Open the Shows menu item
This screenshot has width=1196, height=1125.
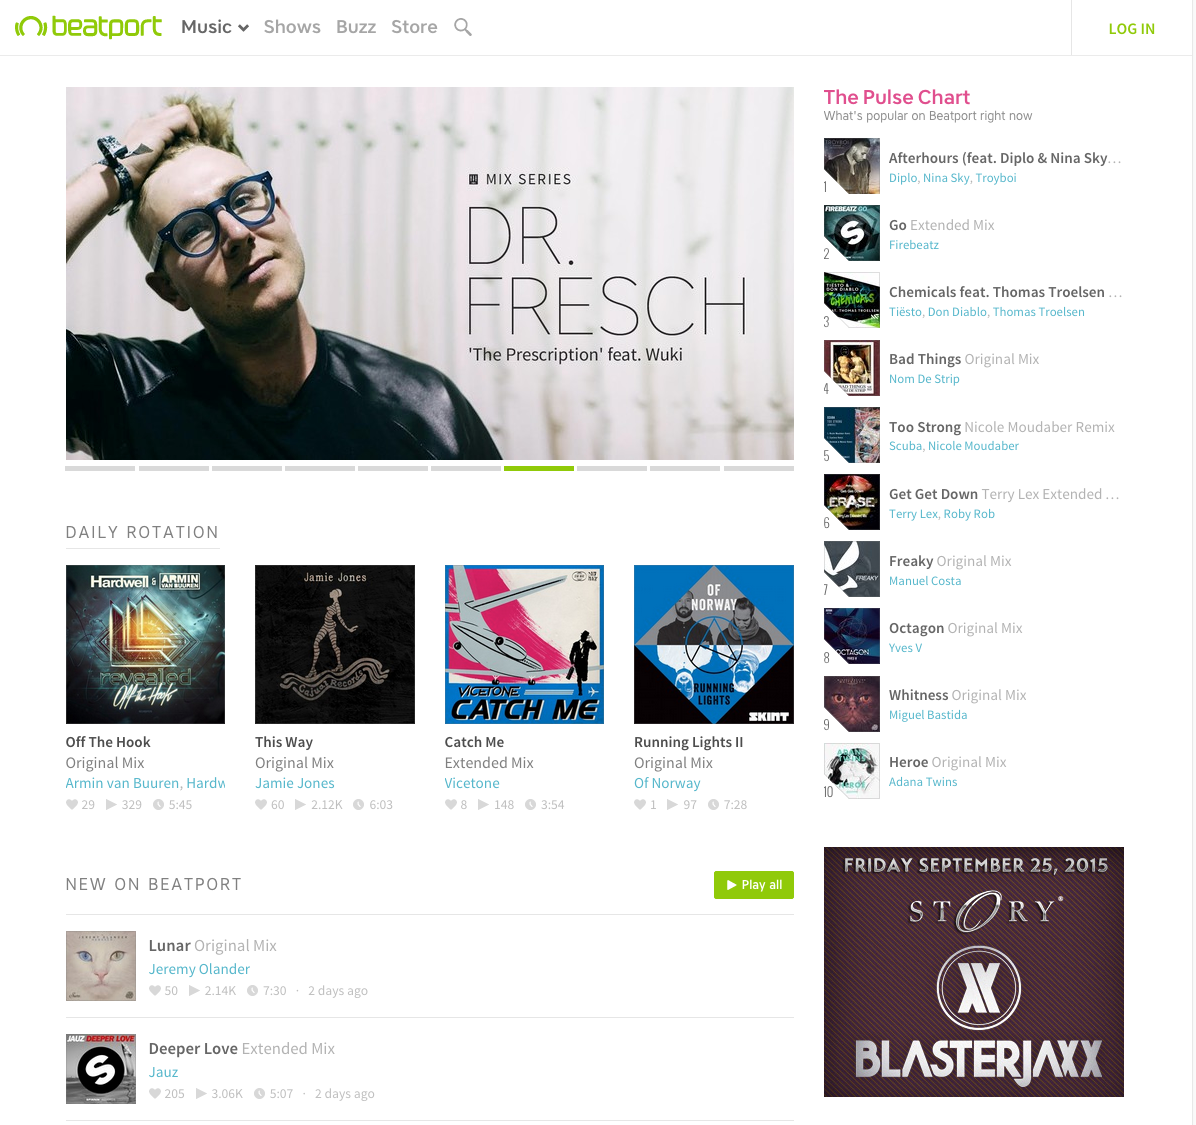(x=292, y=27)
